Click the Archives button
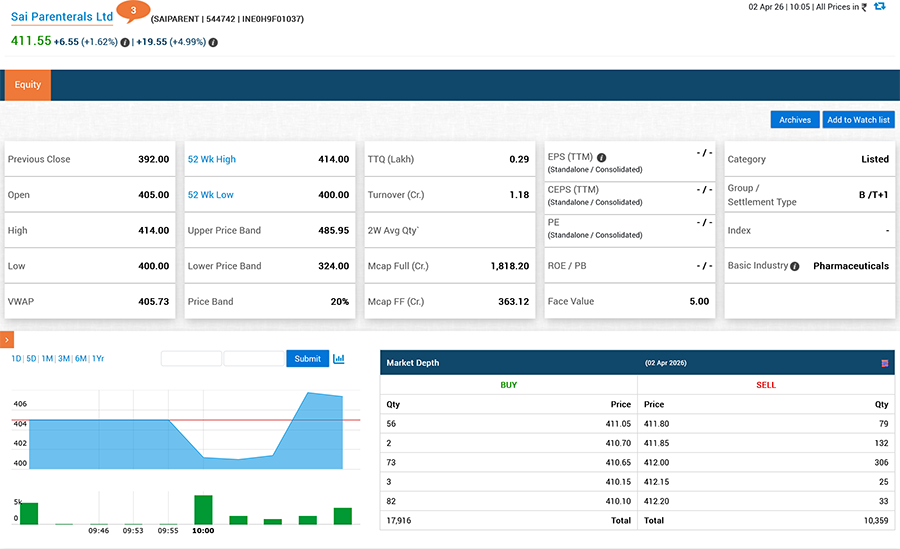The width and height of the screenshot is (900, 549). [795, 120]
